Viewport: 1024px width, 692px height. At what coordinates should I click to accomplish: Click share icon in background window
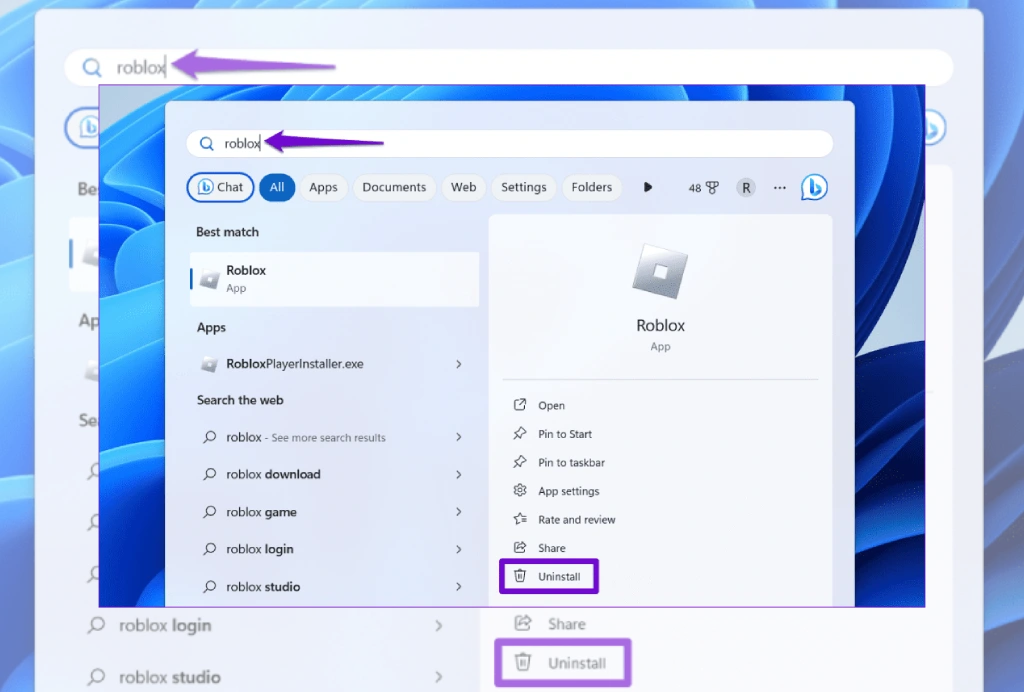tap(522, 623)
